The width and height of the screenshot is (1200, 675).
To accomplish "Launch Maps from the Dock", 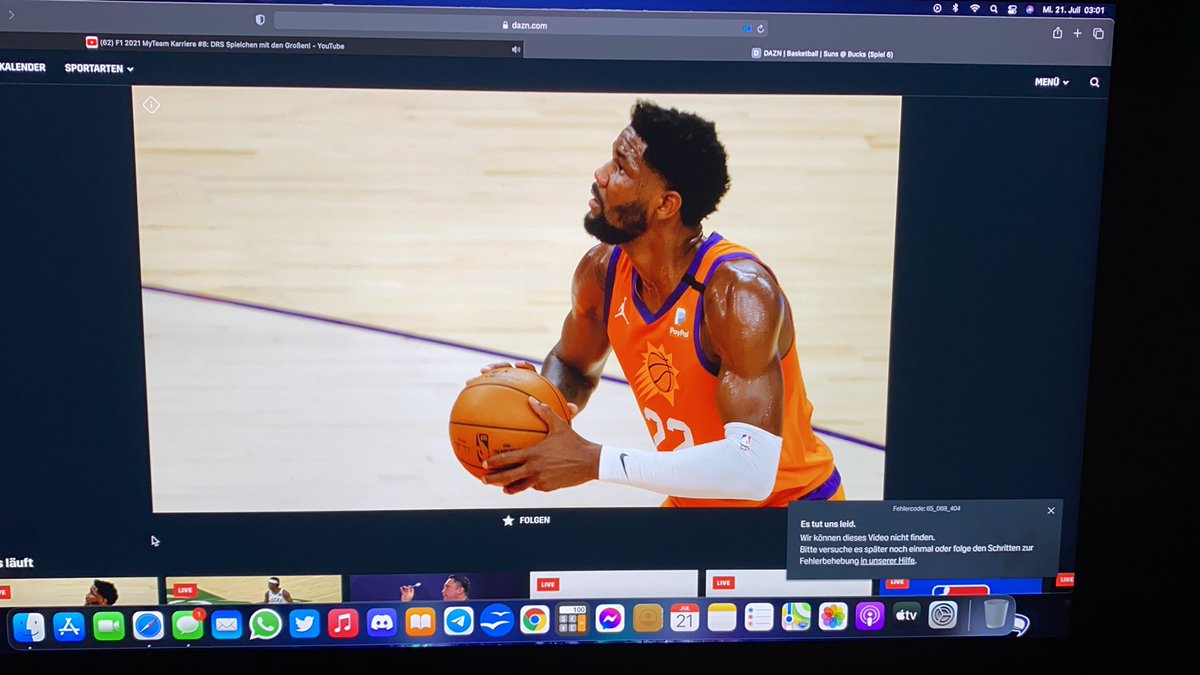I will tap(796, 617).
